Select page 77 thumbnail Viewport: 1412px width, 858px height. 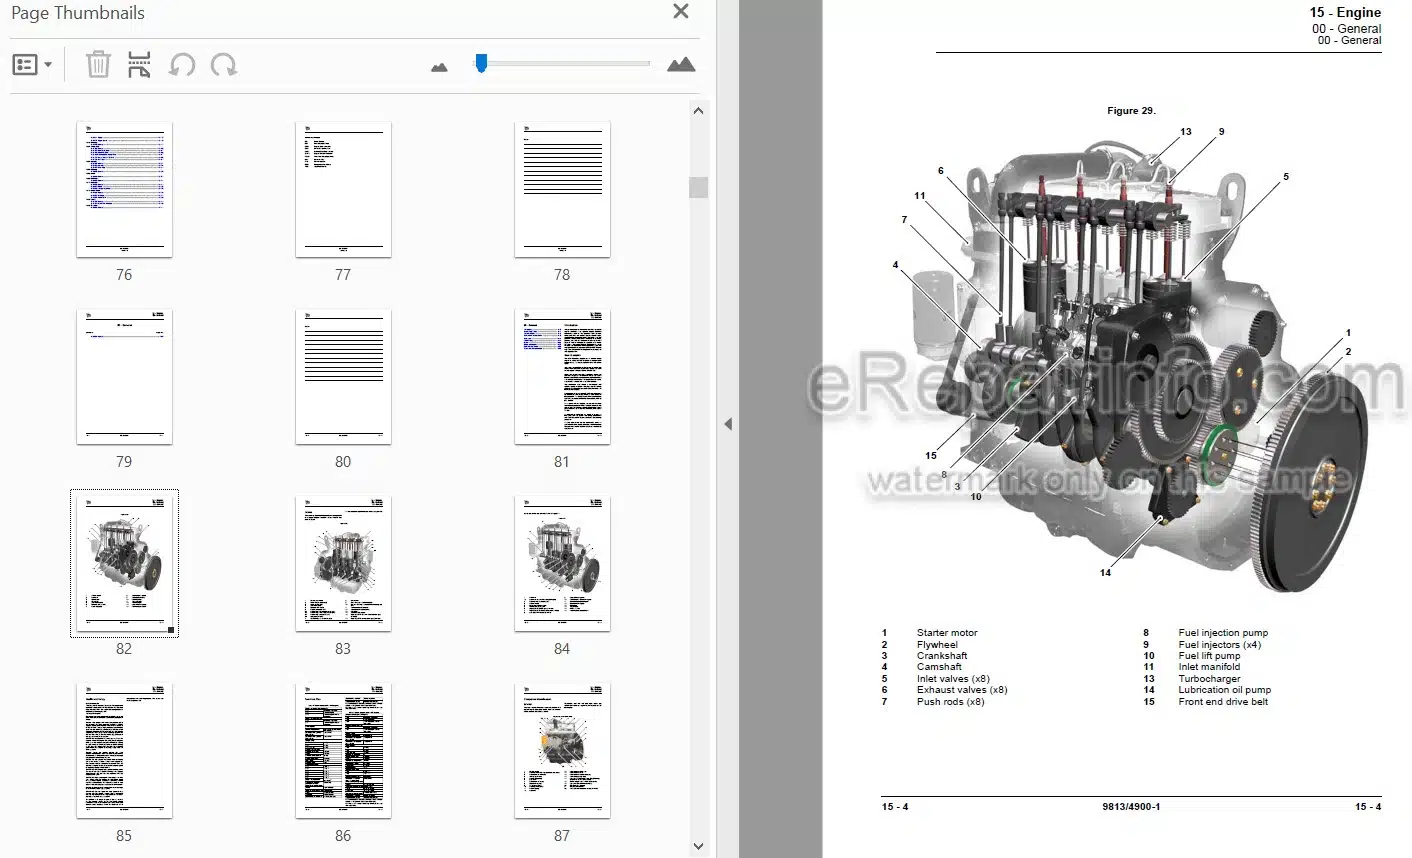343,190
